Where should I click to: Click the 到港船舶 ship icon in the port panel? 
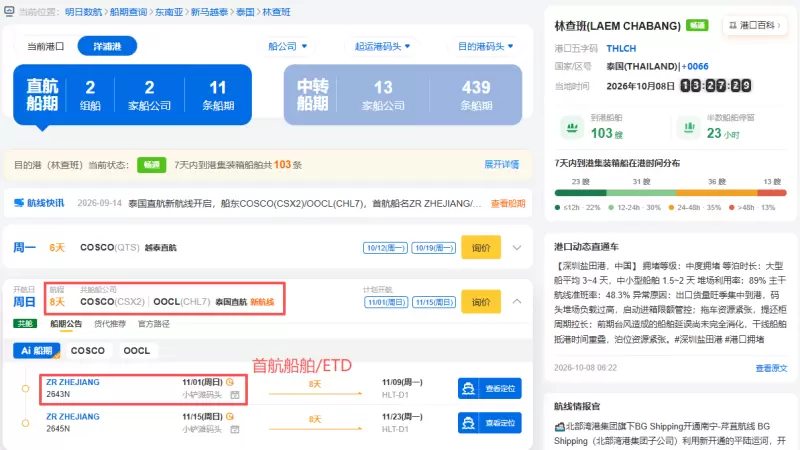point(572,127)
